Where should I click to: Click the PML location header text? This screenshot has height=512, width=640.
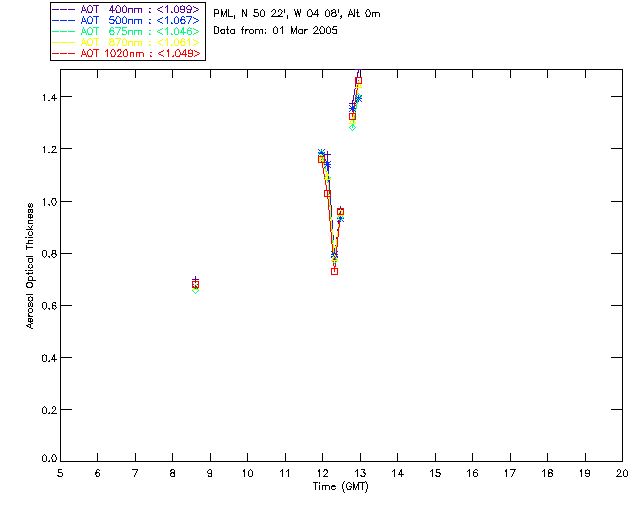[x=297, y=13]
